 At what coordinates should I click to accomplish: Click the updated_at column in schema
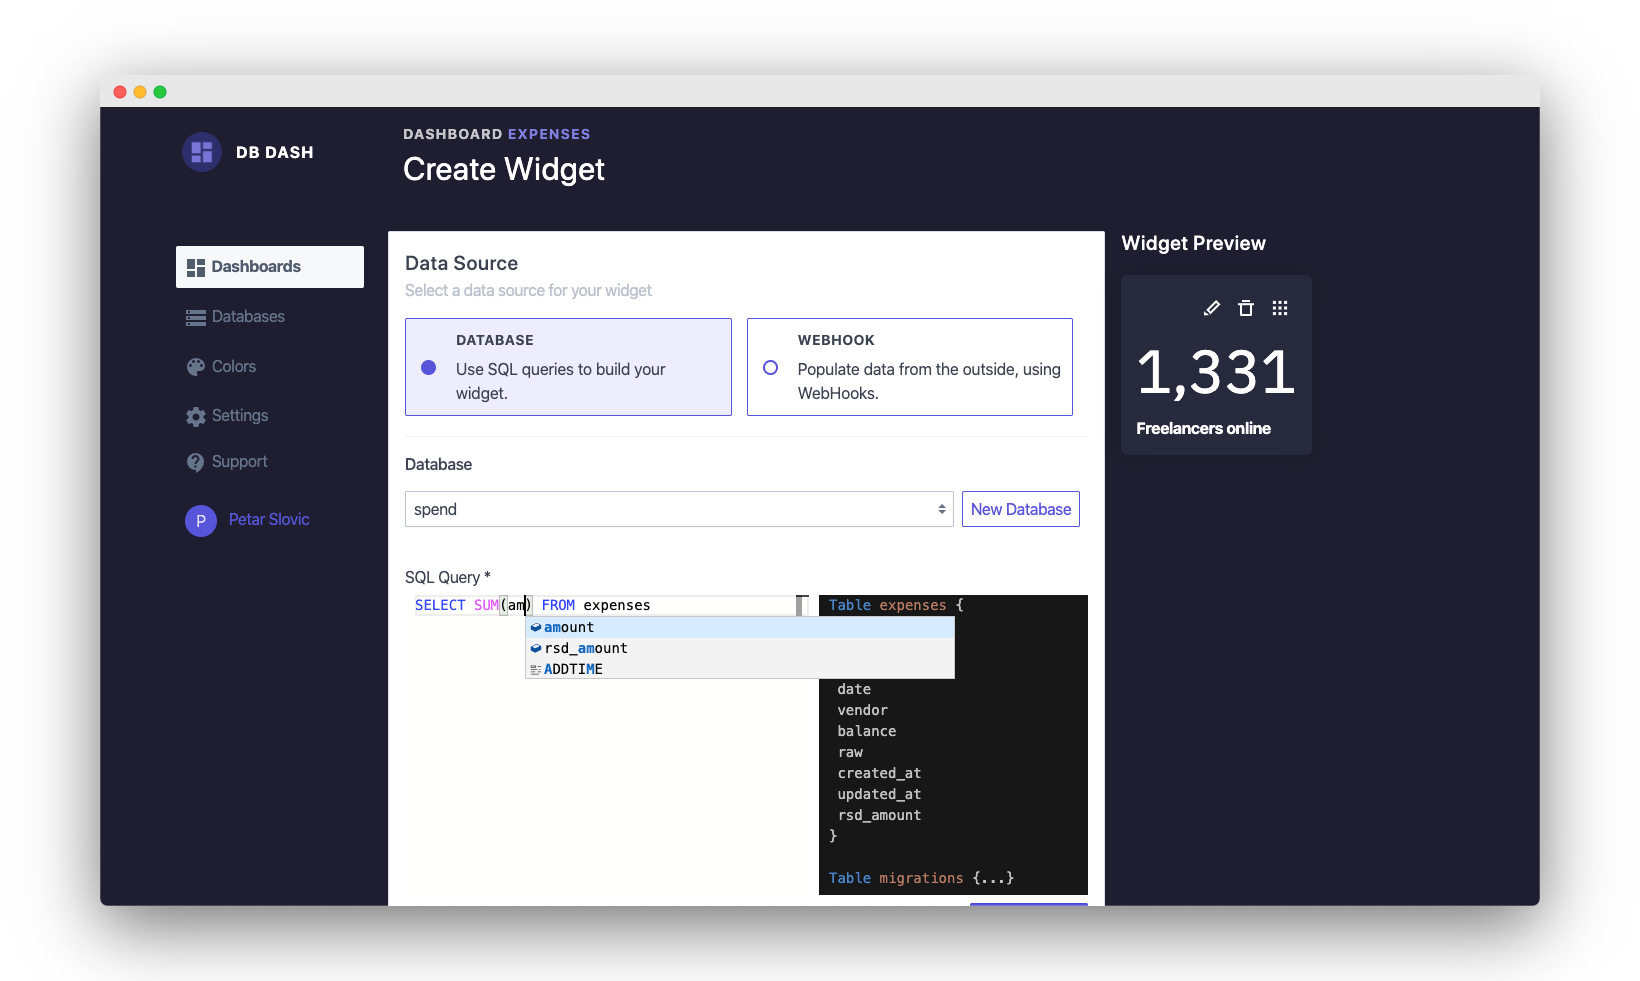click(x=879, y=794)
